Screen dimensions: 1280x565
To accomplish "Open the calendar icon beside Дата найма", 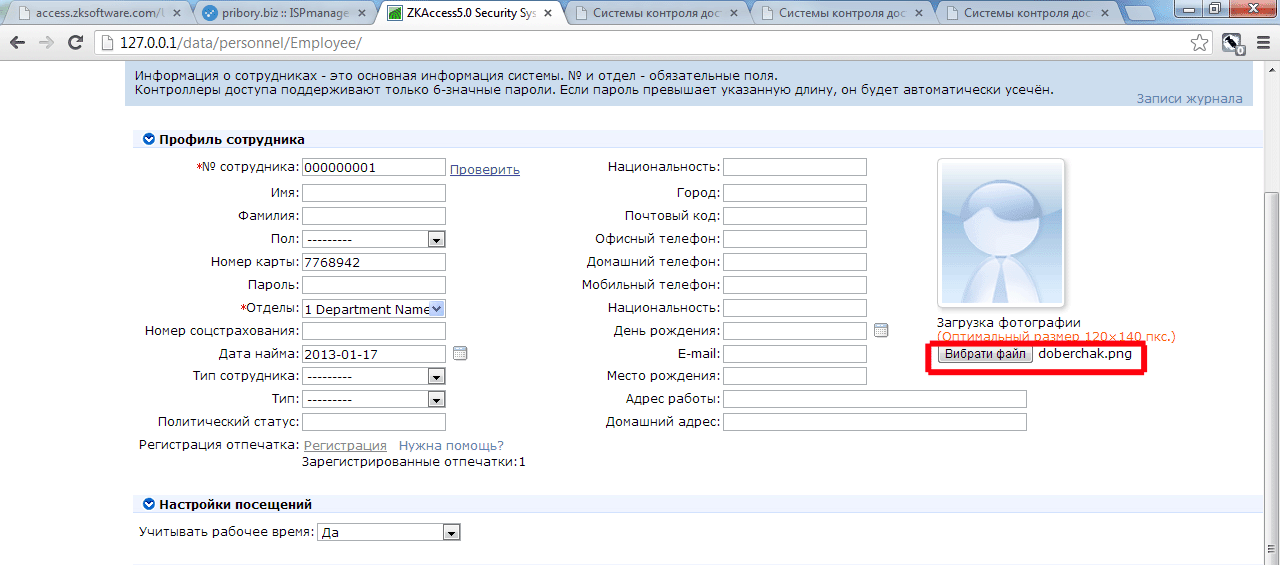I will point(460,353).
